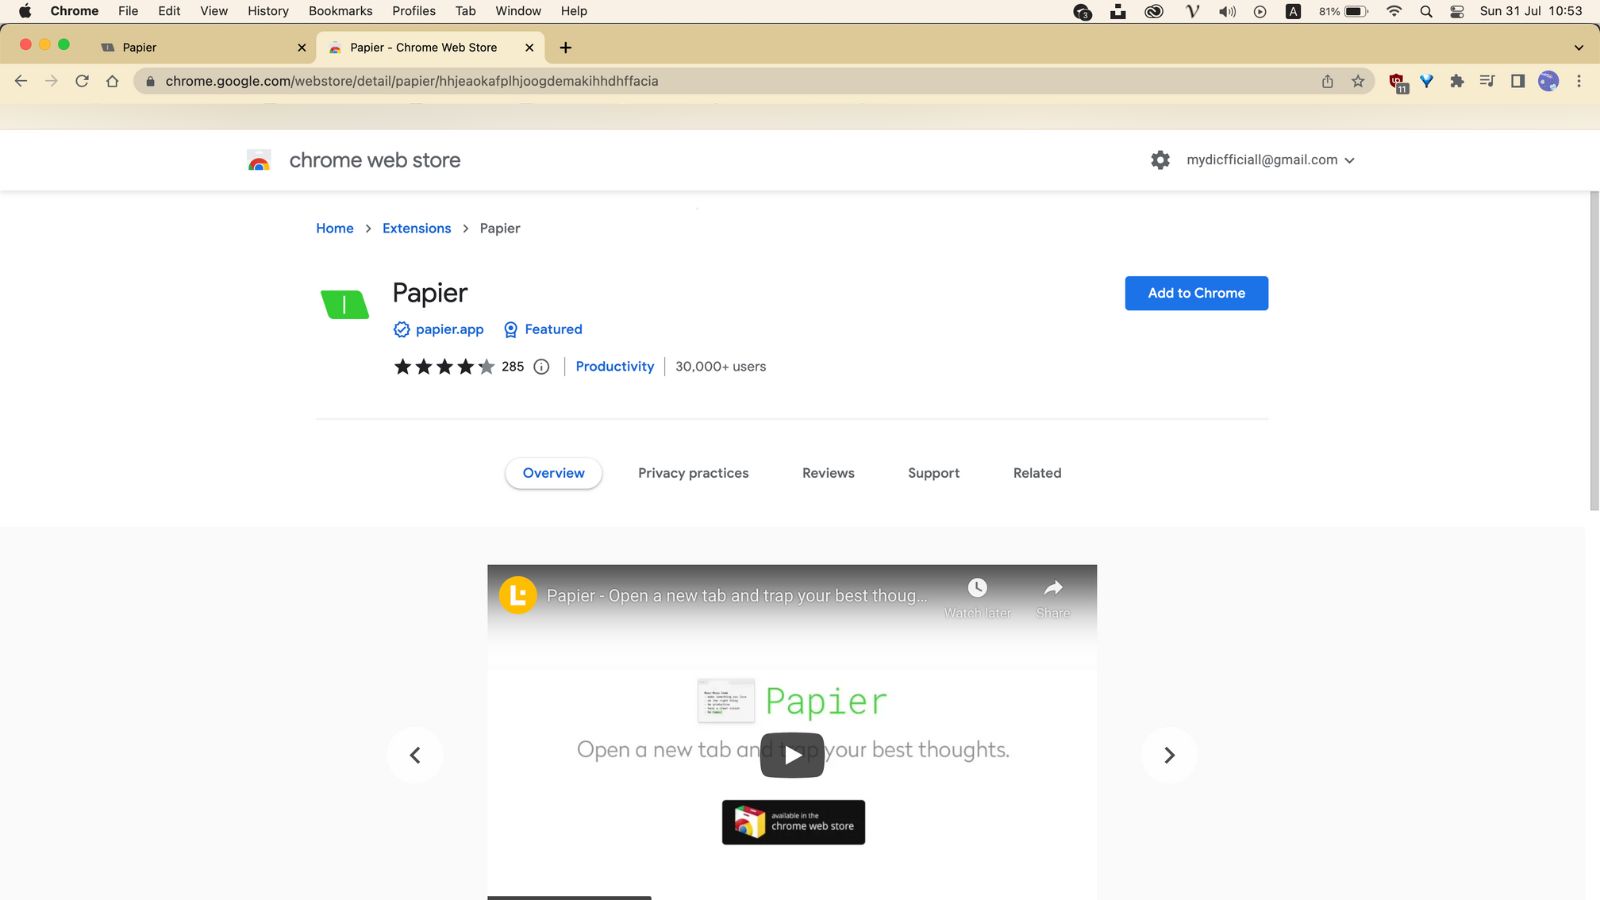Open the media control playlist icon
The width and height of the screenshot is (1600, 900).
pyautogui.click(x=1487, y=81)
